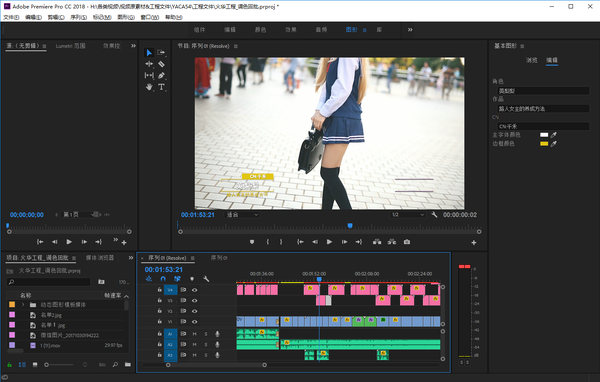Click the border color yellow swatch
The height and width of the screenshot is (382, 600).
click(544, 144)
